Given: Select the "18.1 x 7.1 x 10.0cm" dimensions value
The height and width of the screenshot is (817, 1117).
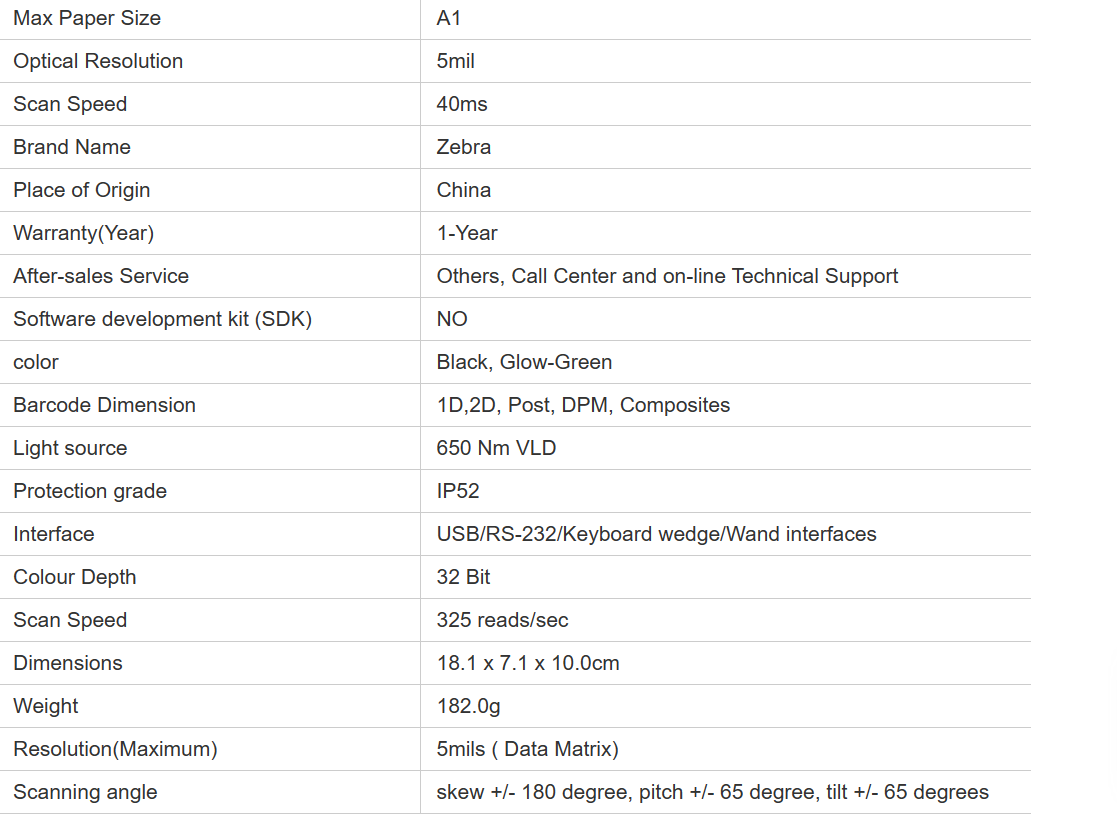Looking at the screenshot, I should (528, 663).
